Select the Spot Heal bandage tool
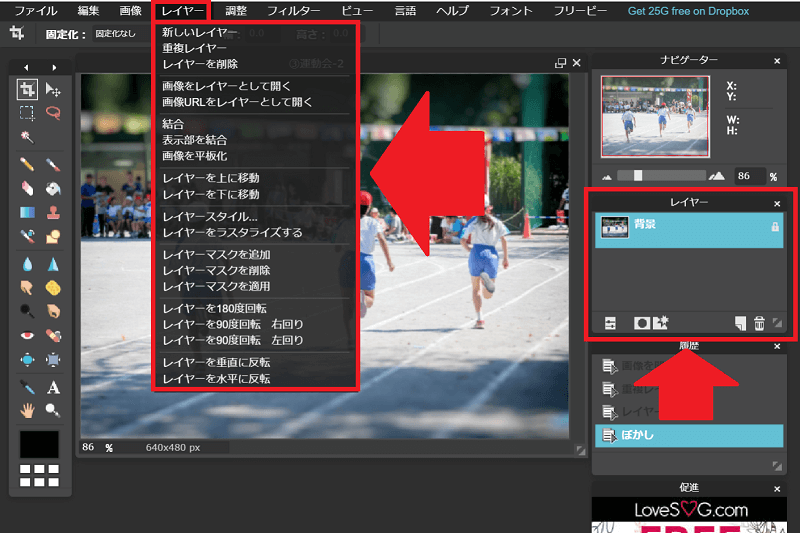 coord(53,335)
